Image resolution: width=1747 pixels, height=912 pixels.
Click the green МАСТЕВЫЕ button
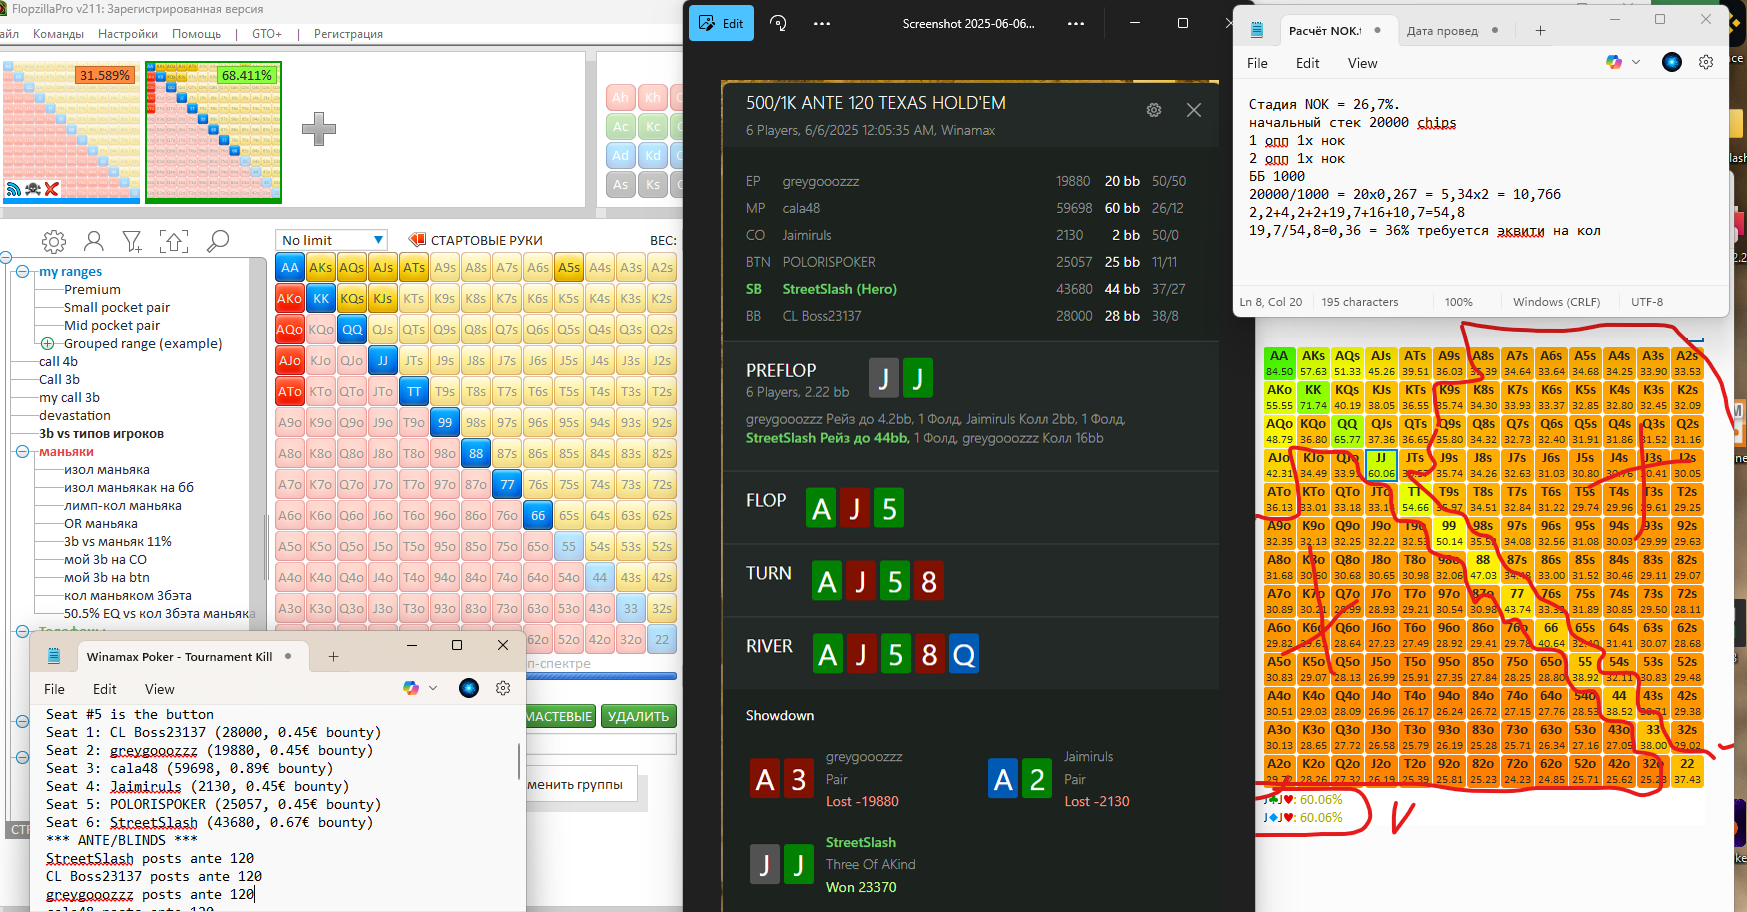tap(560, 716)
